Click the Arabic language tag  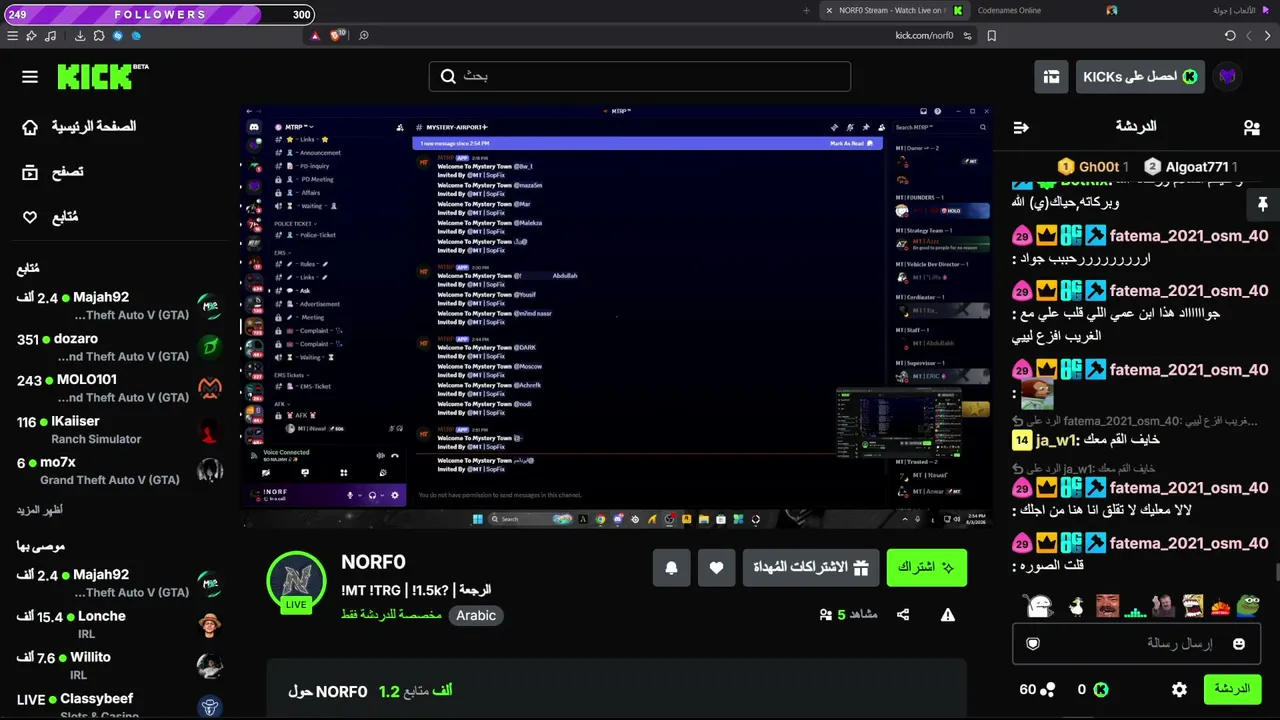tap(476, 615)
